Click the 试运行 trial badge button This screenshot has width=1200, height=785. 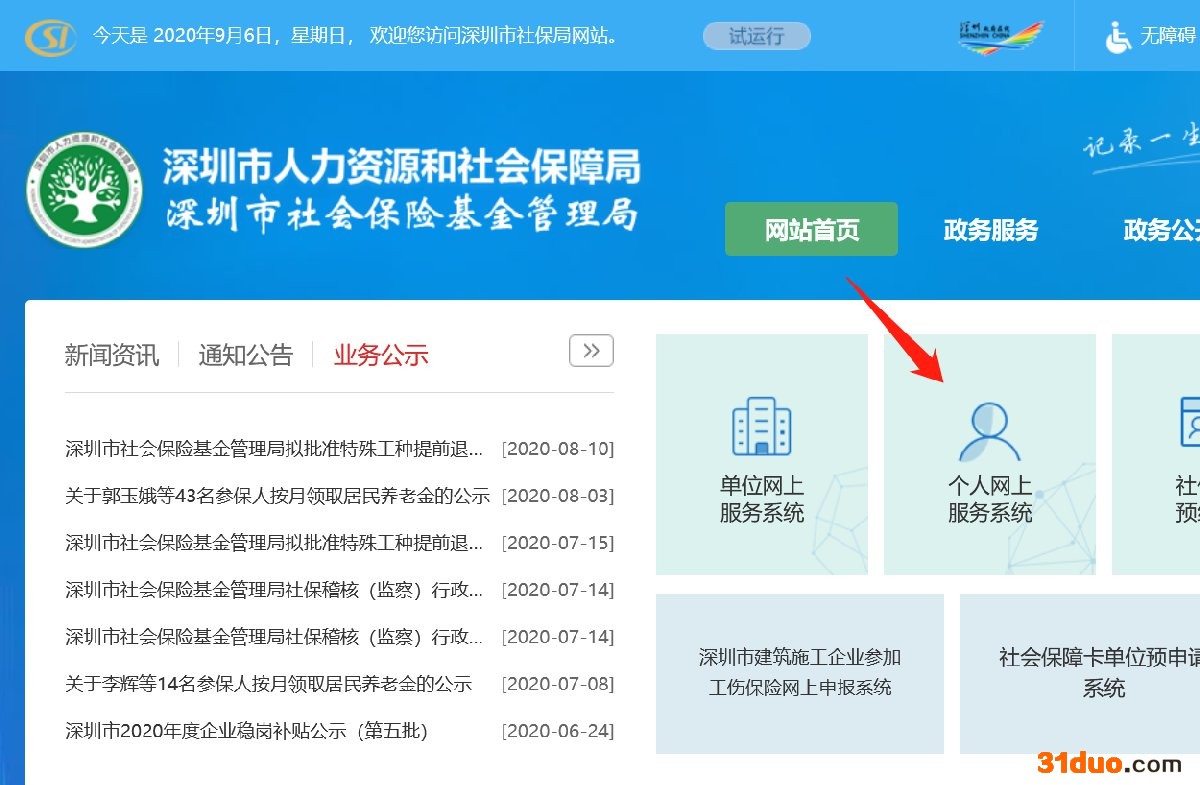[x=756, y=37]
